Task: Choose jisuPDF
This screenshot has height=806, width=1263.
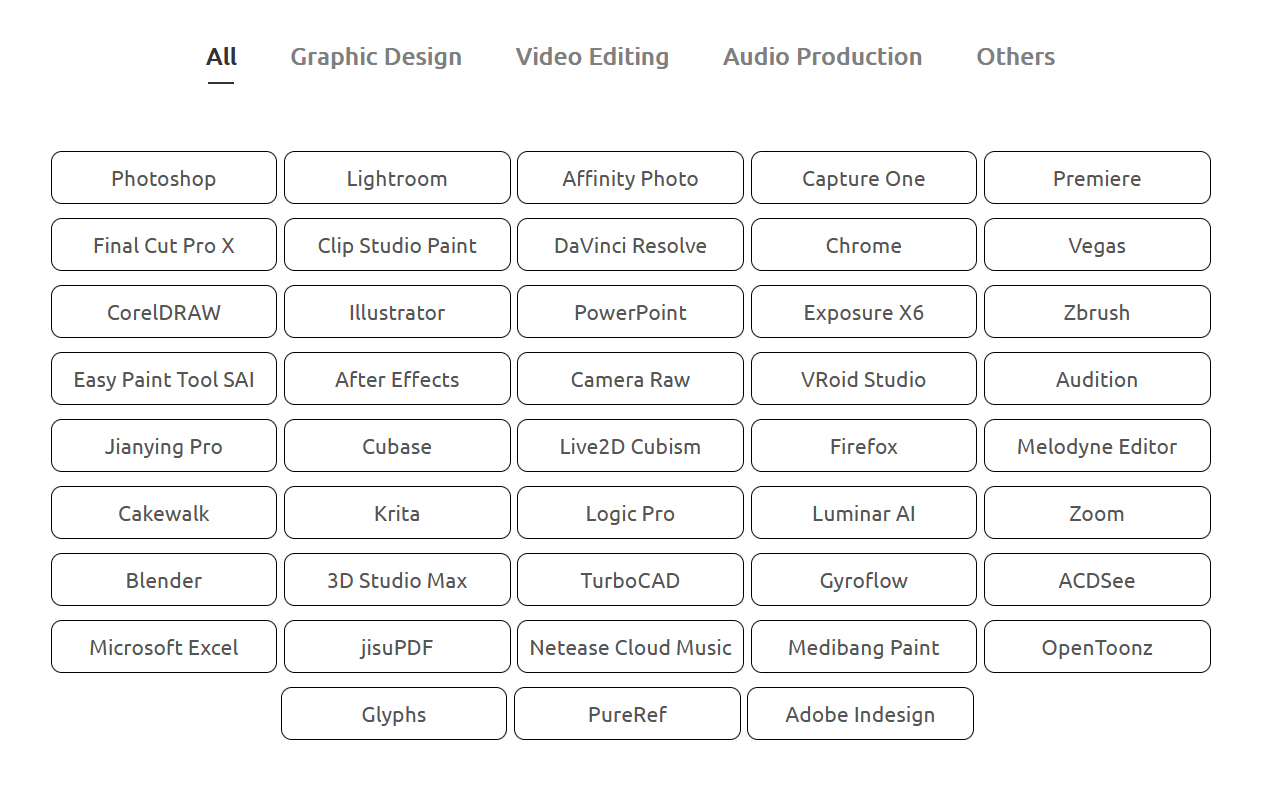Action: click(x=397, y=647)
